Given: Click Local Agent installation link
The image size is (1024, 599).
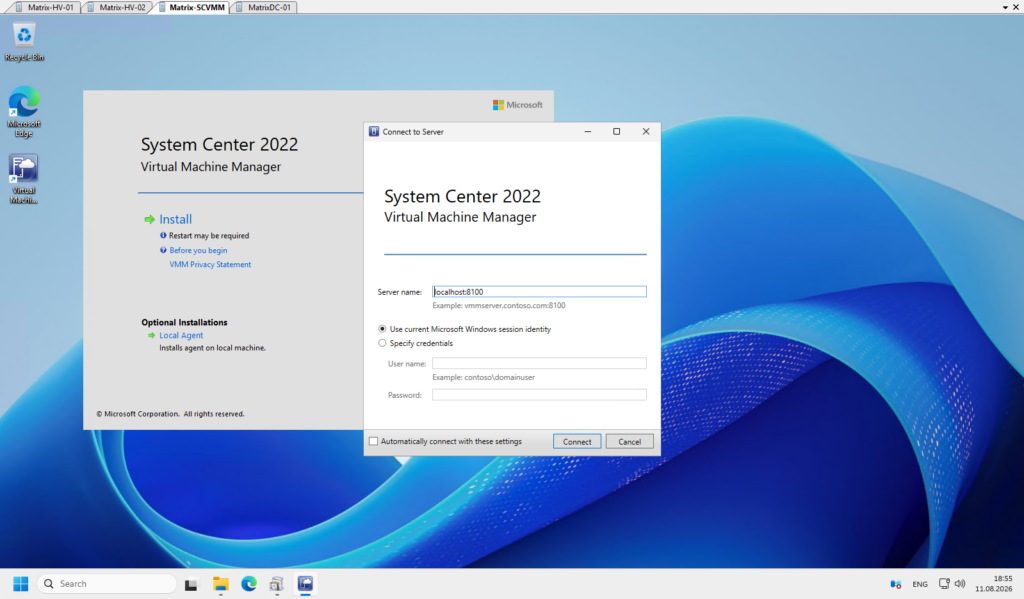Looking at the screenshot, I should click(x=181, y=336).
